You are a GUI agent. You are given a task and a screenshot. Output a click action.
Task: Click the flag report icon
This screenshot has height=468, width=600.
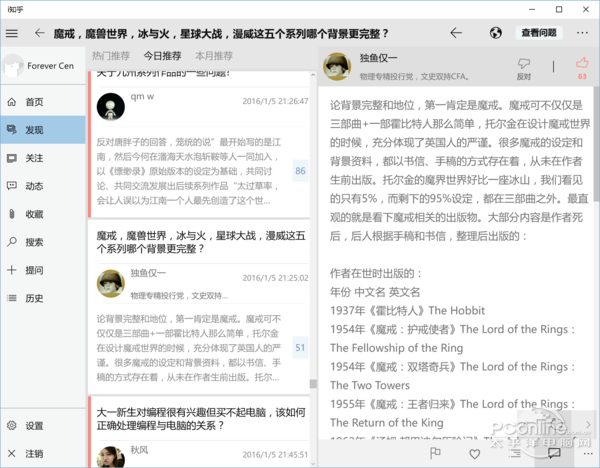tap(435, 453)
